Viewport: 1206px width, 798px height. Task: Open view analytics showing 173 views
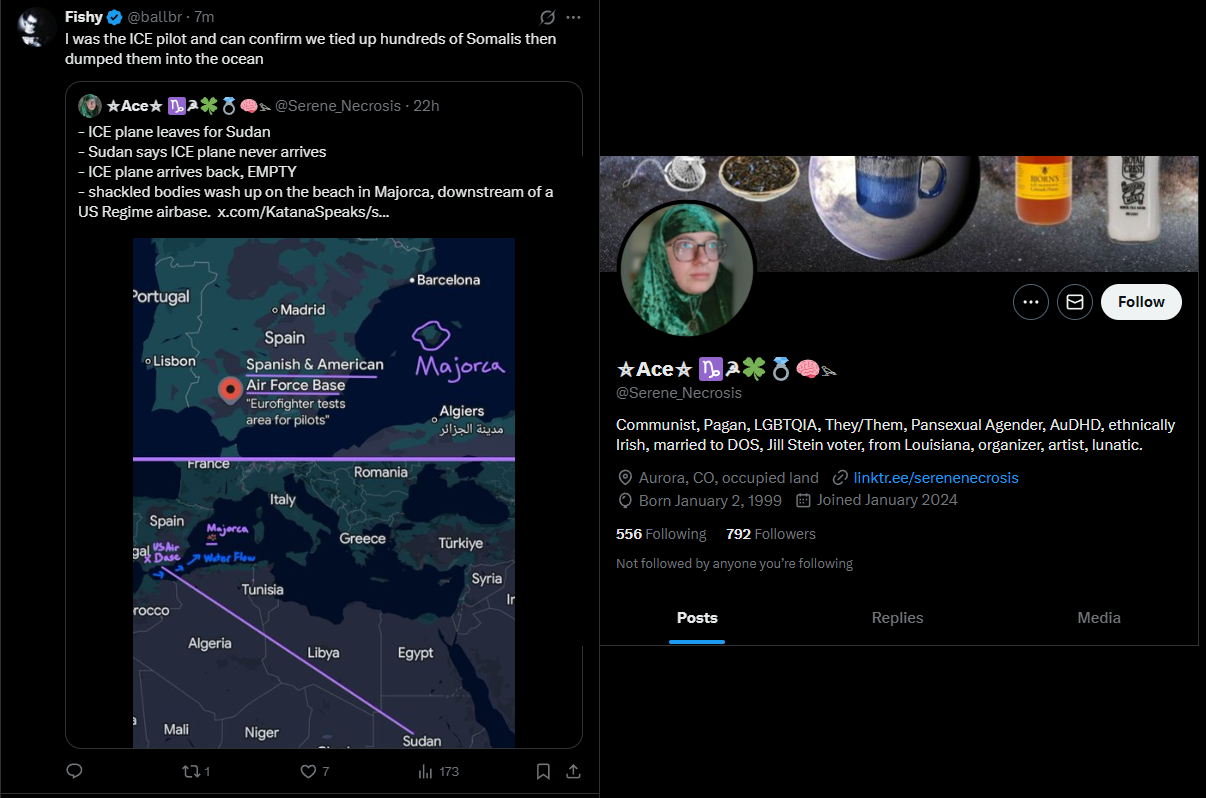click(438, 771)
